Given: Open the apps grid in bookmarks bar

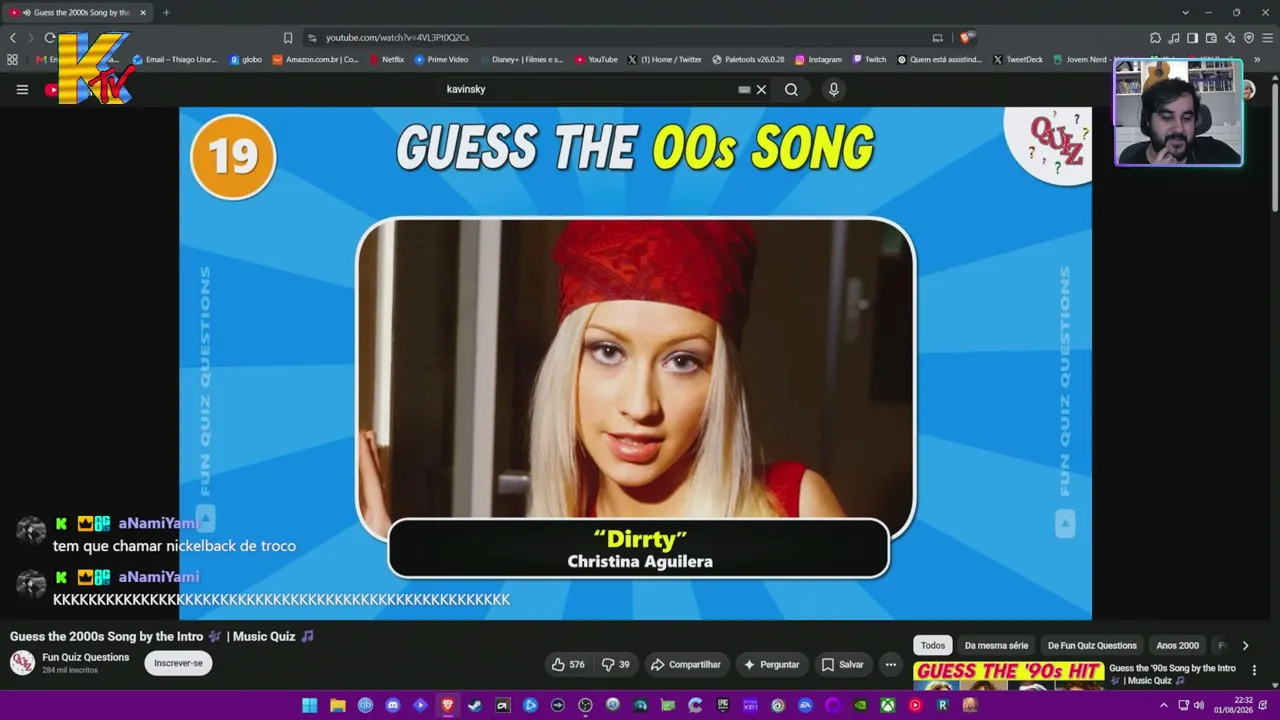Looking at the screenshot, I should coord(12,60).
